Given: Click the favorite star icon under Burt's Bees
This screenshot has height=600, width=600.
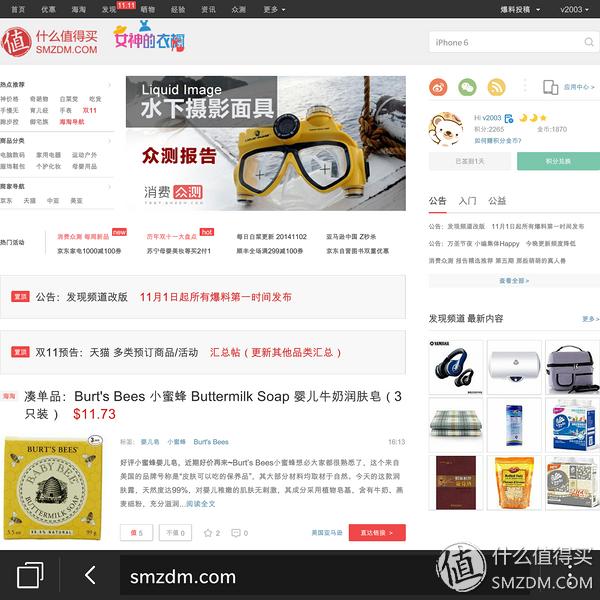Looking at the screenshot, I should point(208,533).
